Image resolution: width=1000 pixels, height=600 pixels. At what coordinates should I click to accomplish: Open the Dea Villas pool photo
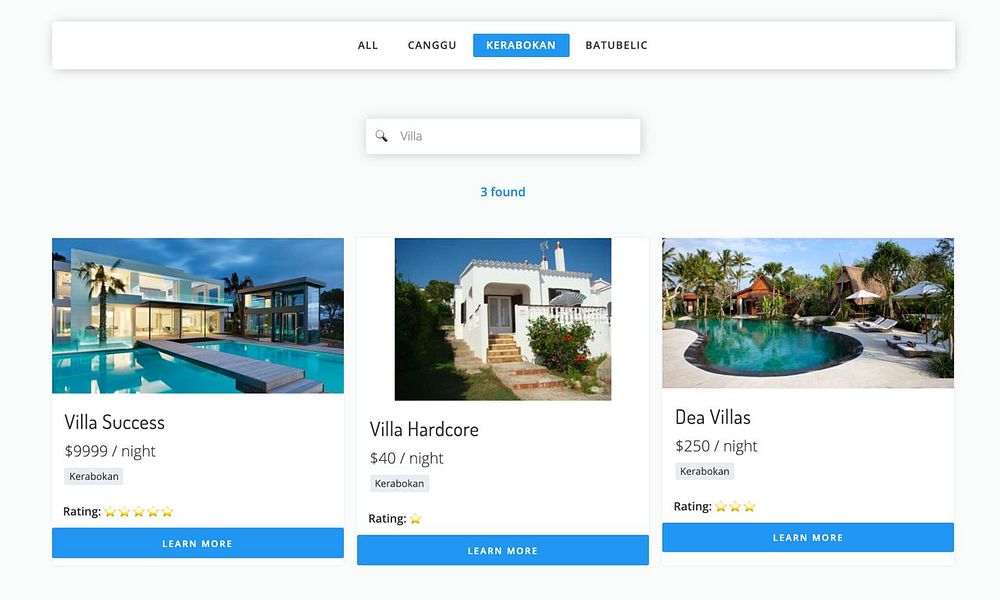point(808,313)
